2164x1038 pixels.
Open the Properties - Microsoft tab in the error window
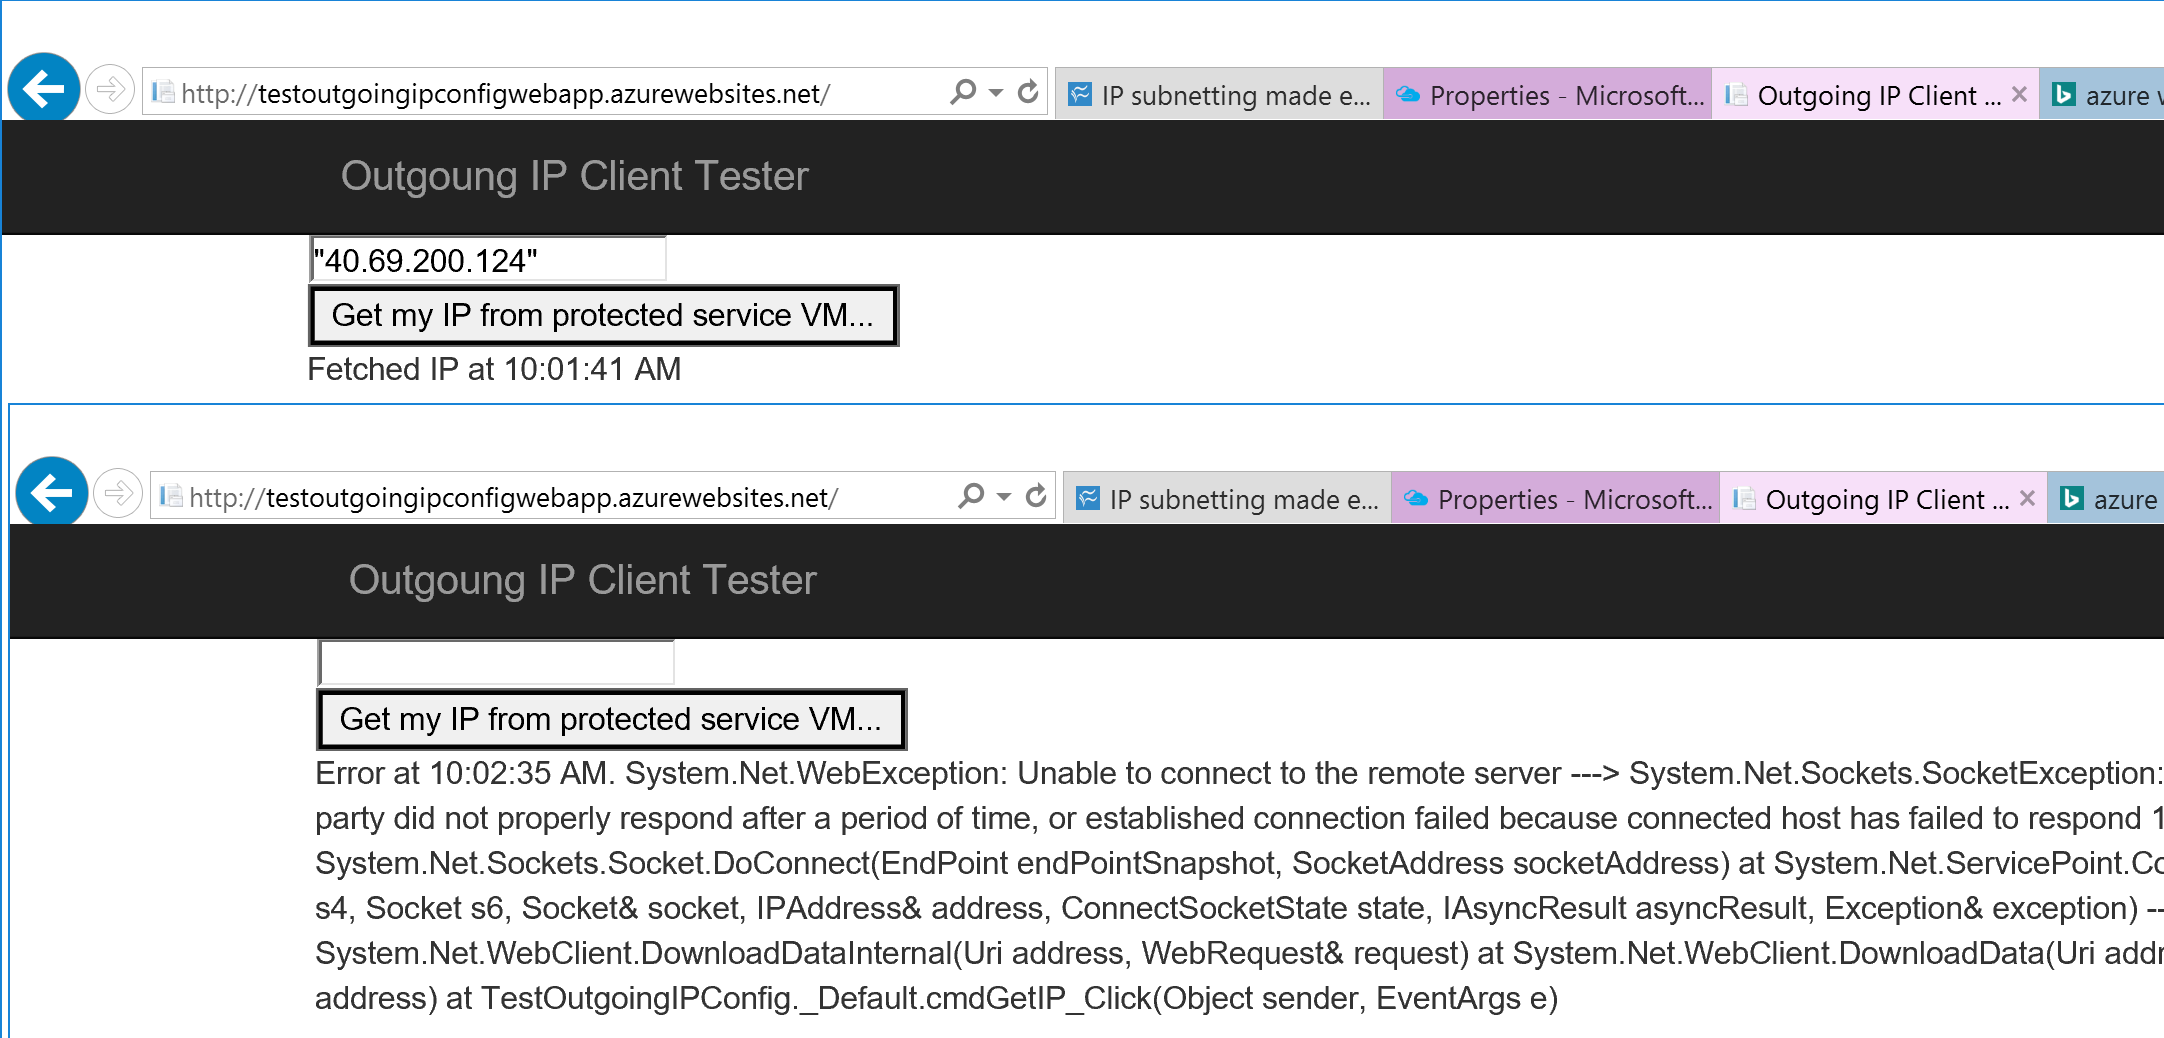point(1556,499)
